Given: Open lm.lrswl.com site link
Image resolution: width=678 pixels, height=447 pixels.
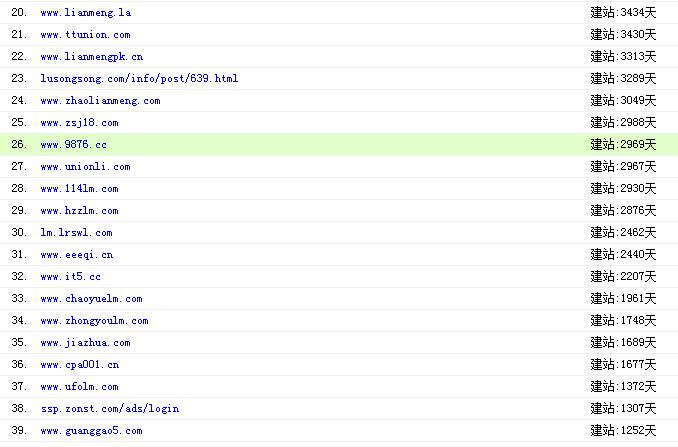Looking at the screenshot, I should (76, 233).
